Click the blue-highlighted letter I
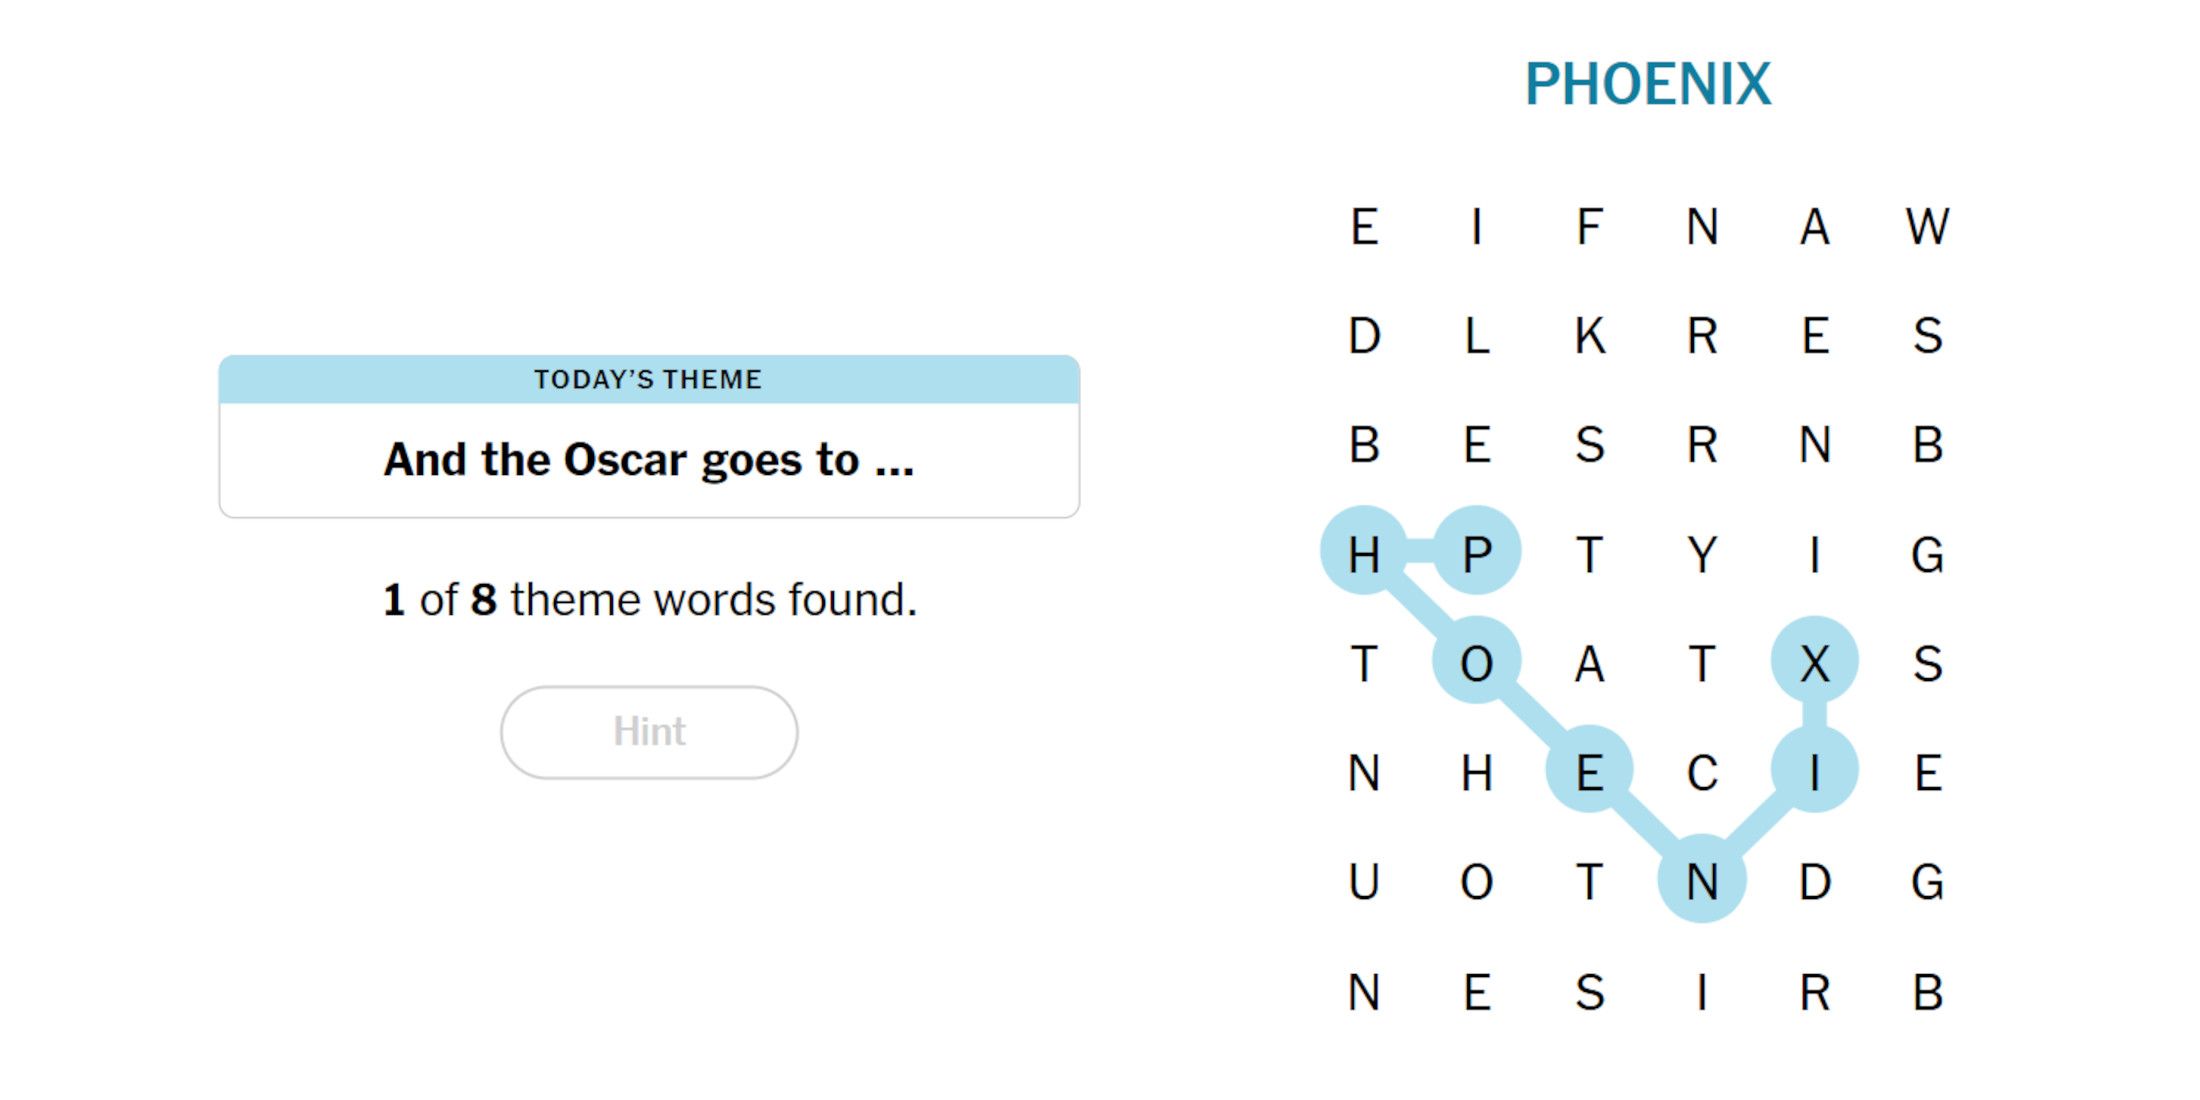The image size is (2200, 1100). 1814,773
